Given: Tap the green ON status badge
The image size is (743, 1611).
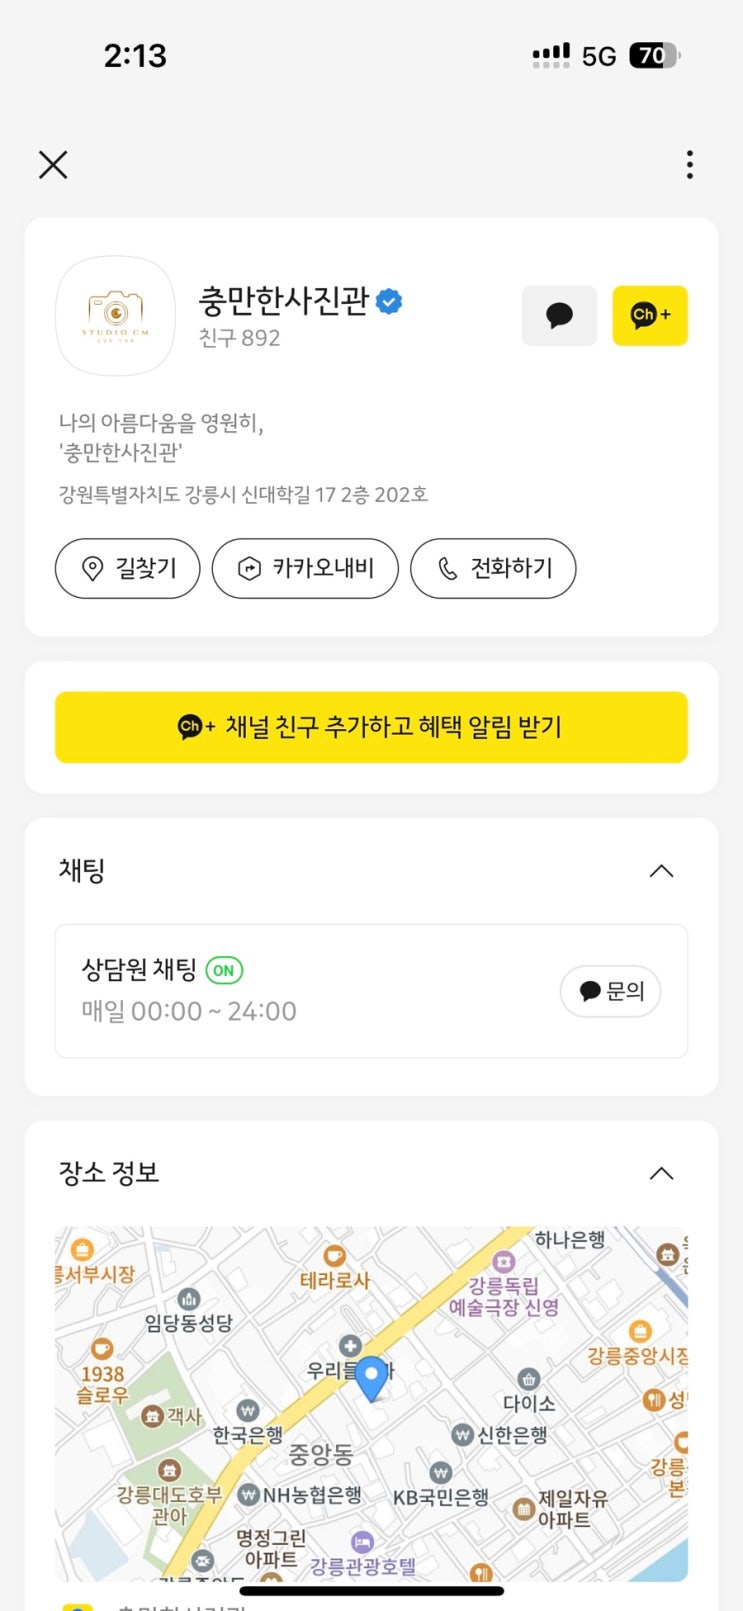Looking at the screenshot, I should coord(224,970).
